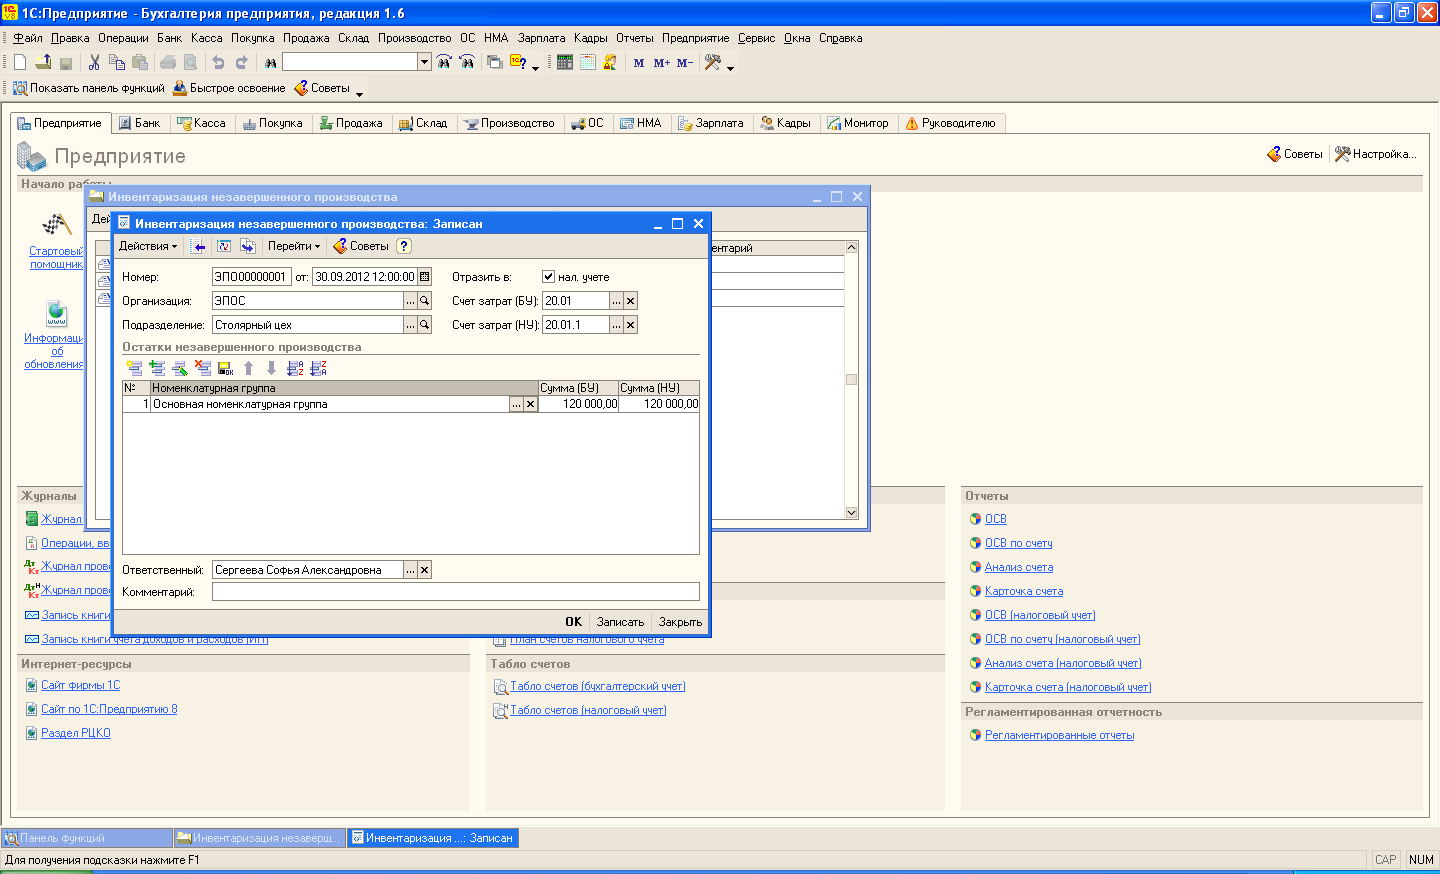Click the M- memory button
Screen dimensions: 1440x874
685,62
